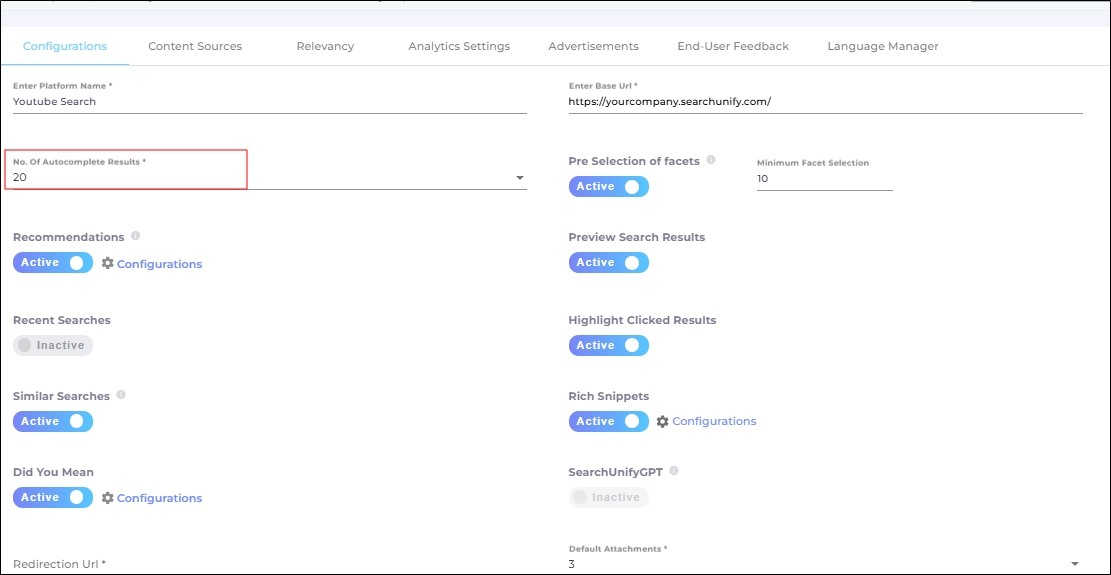Toggle off Pre Selection of facets
The image size is (1111, 575).
pos(609,186)
